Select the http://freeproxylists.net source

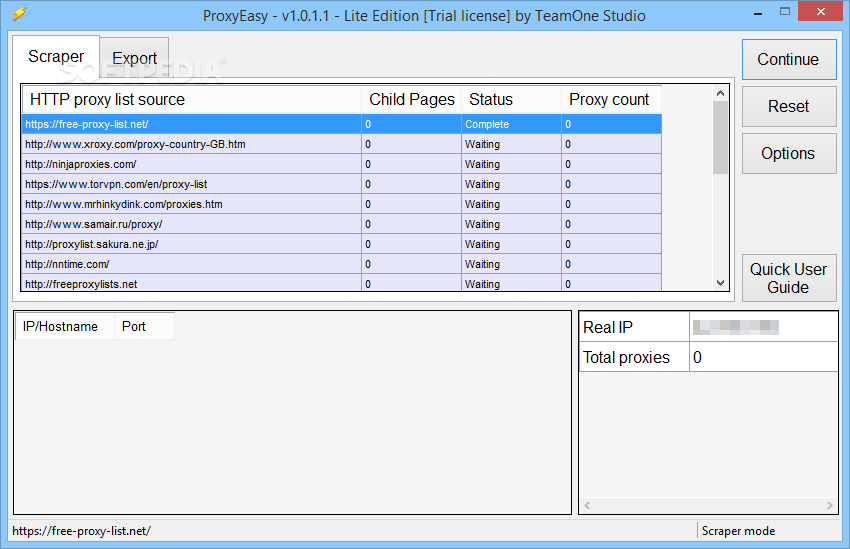tap(342, 283)
